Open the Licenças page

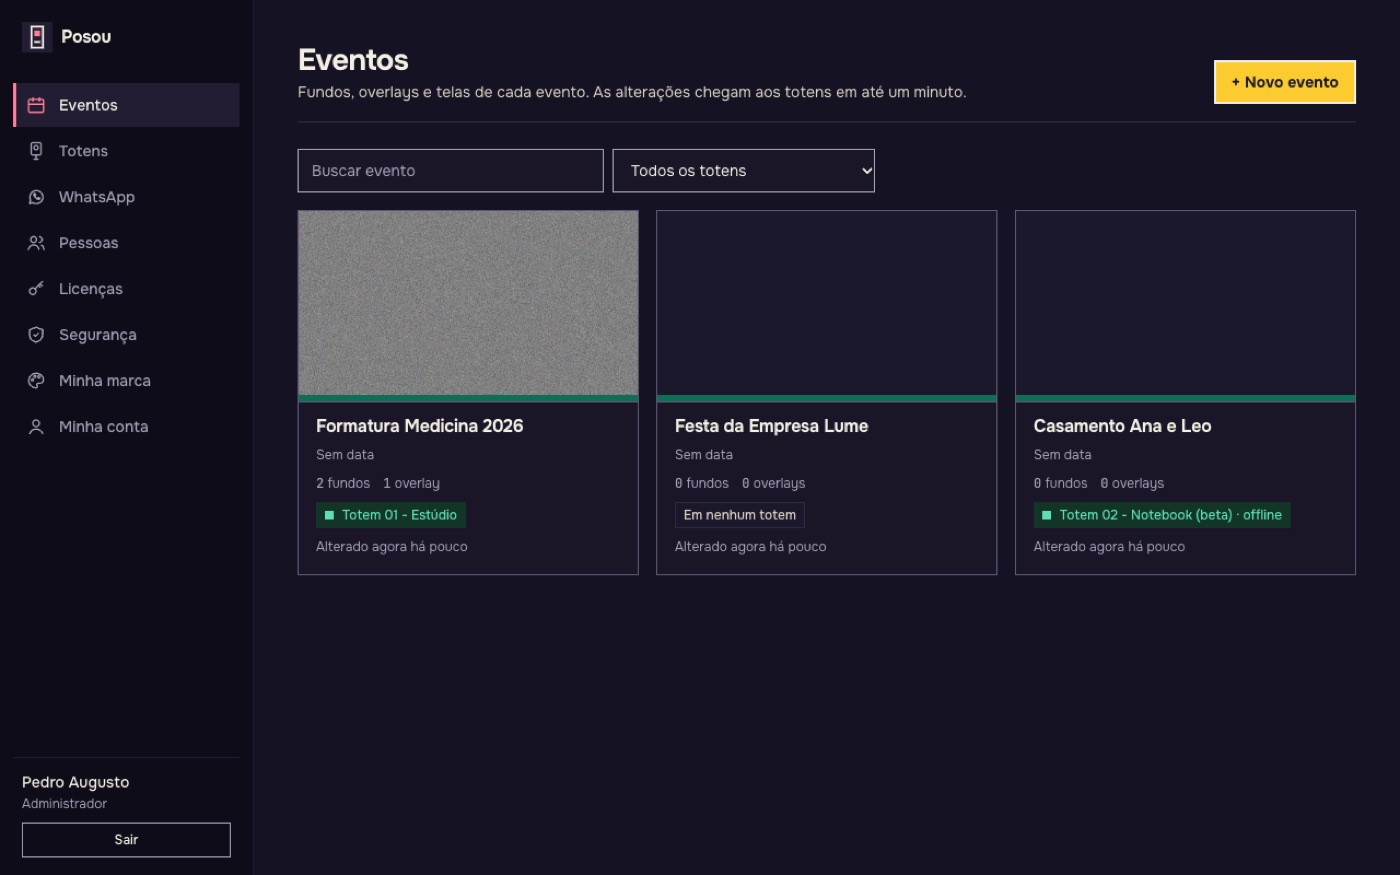126,289
